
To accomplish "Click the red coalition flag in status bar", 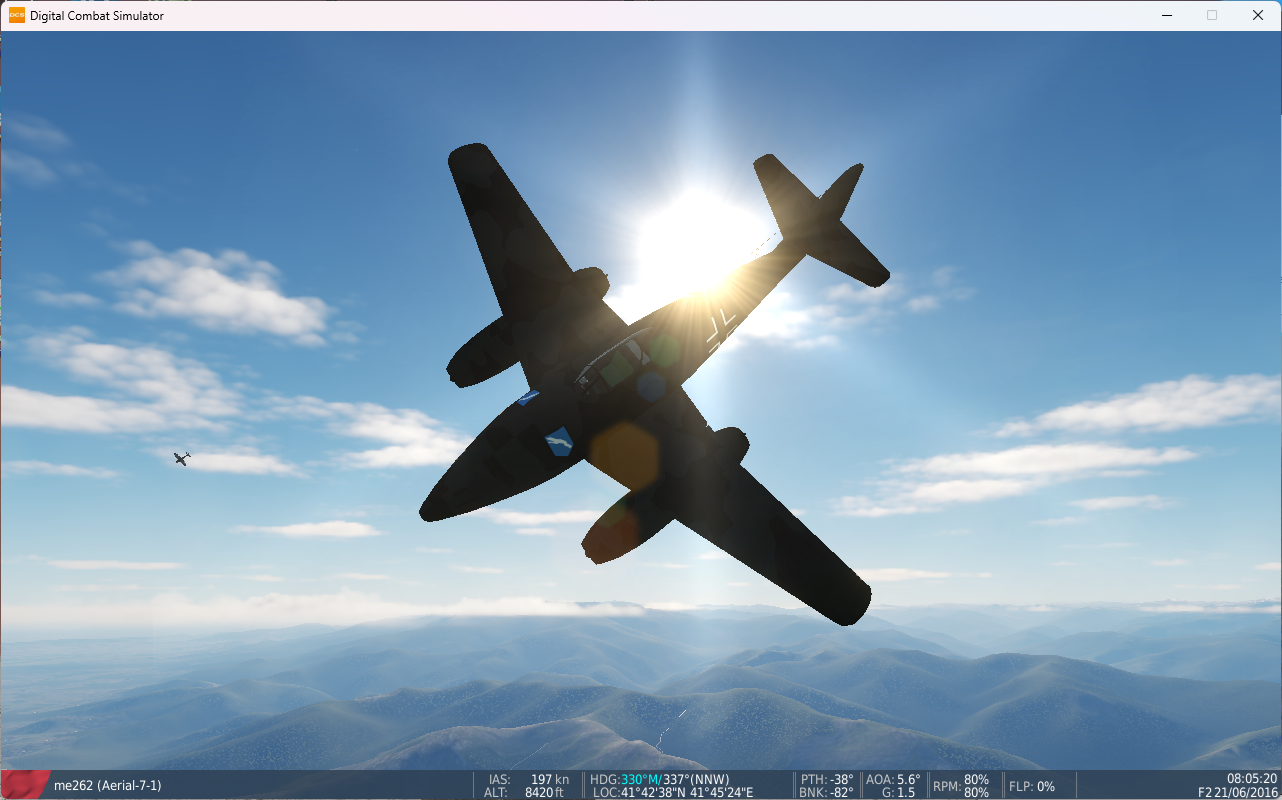I will click(26, 784).
